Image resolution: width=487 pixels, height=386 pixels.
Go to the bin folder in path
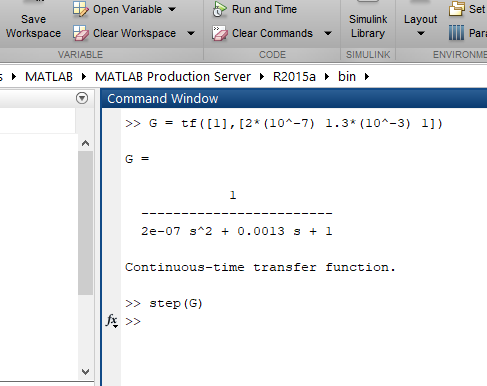click(x=347, y=77)
